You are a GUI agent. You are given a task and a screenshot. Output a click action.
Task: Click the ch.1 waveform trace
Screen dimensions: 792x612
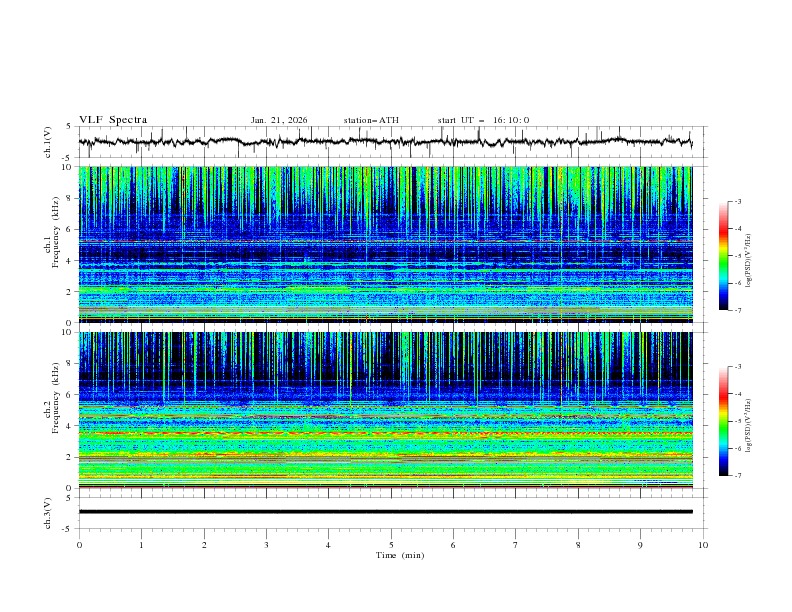(x=385, y=142)
